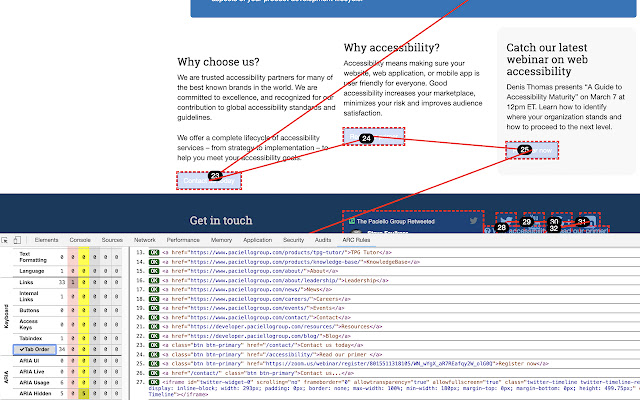Activate the inspect element picker icon
This screenshot has height=400, width=640.
click(4, 240)
